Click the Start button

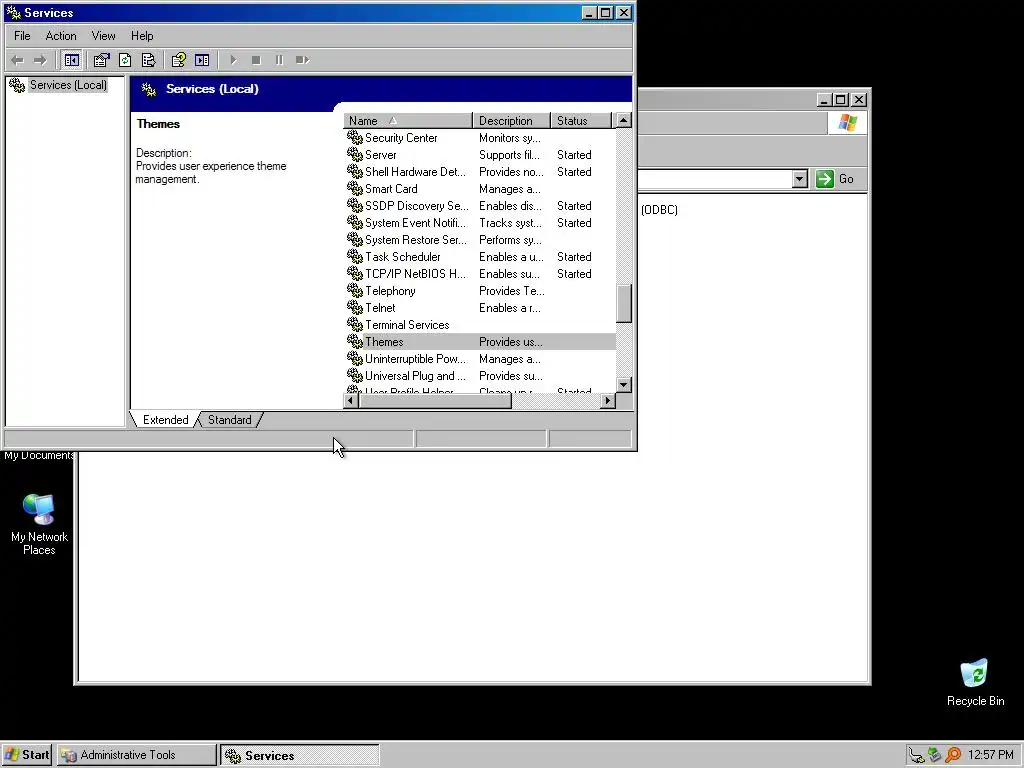27,755
